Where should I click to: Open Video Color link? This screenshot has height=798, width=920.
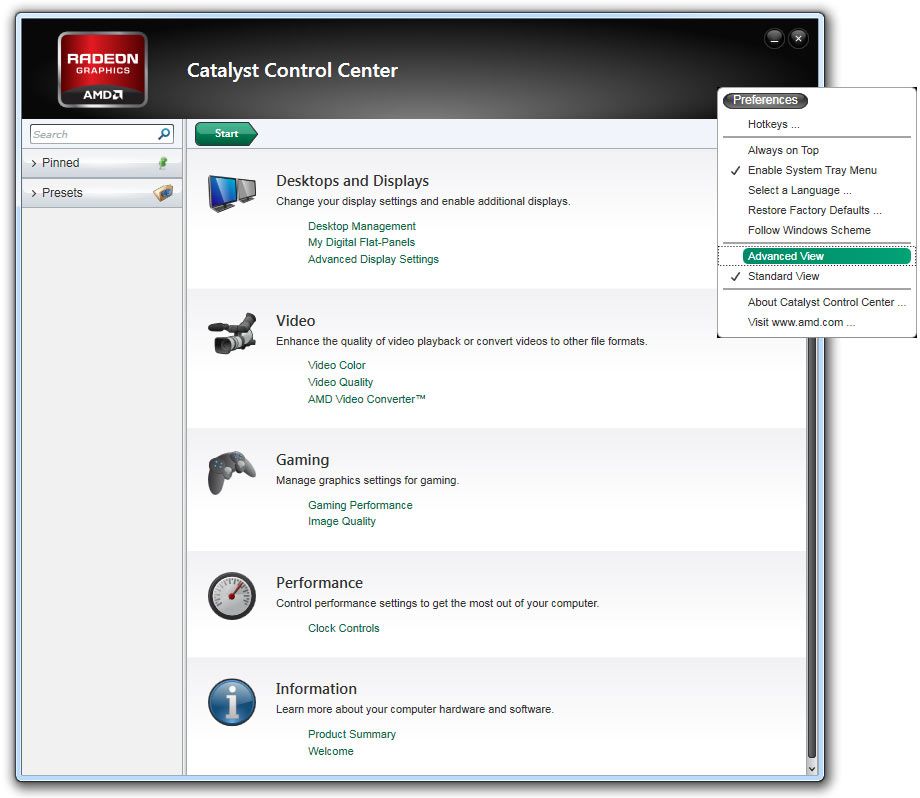click(x=337, y=365)
